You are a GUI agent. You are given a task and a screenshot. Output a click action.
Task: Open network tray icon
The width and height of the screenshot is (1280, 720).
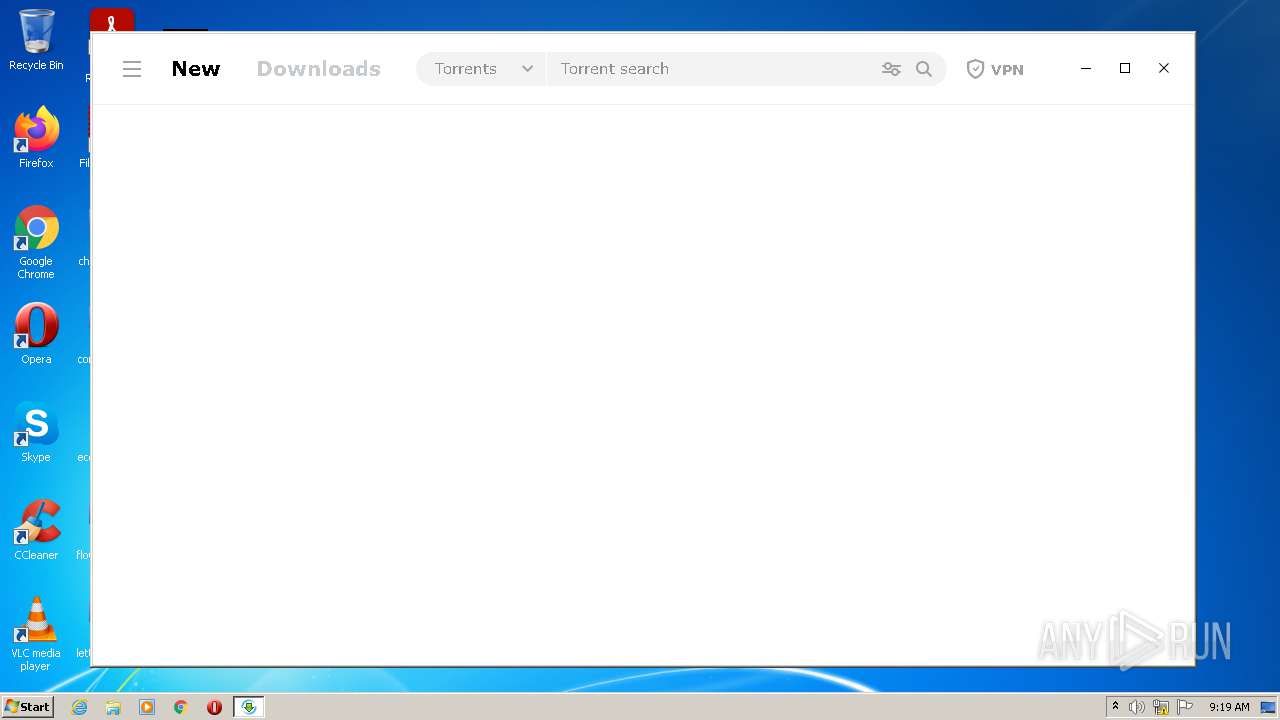1161,707
